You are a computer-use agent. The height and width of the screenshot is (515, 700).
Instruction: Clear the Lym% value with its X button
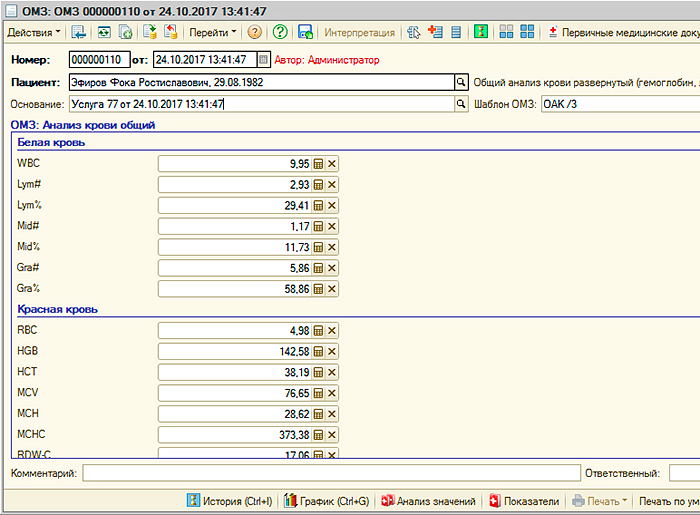[332, 206]
